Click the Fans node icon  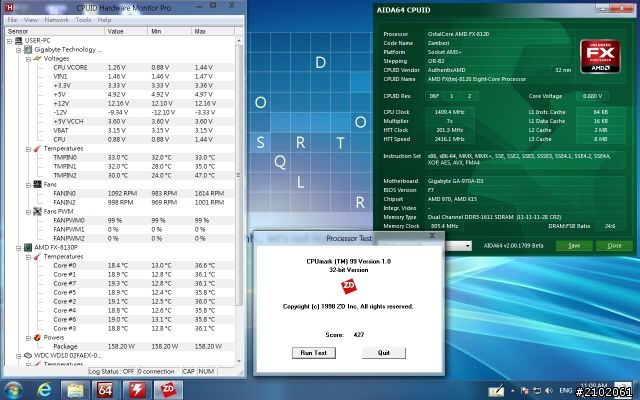pos(38,184)
